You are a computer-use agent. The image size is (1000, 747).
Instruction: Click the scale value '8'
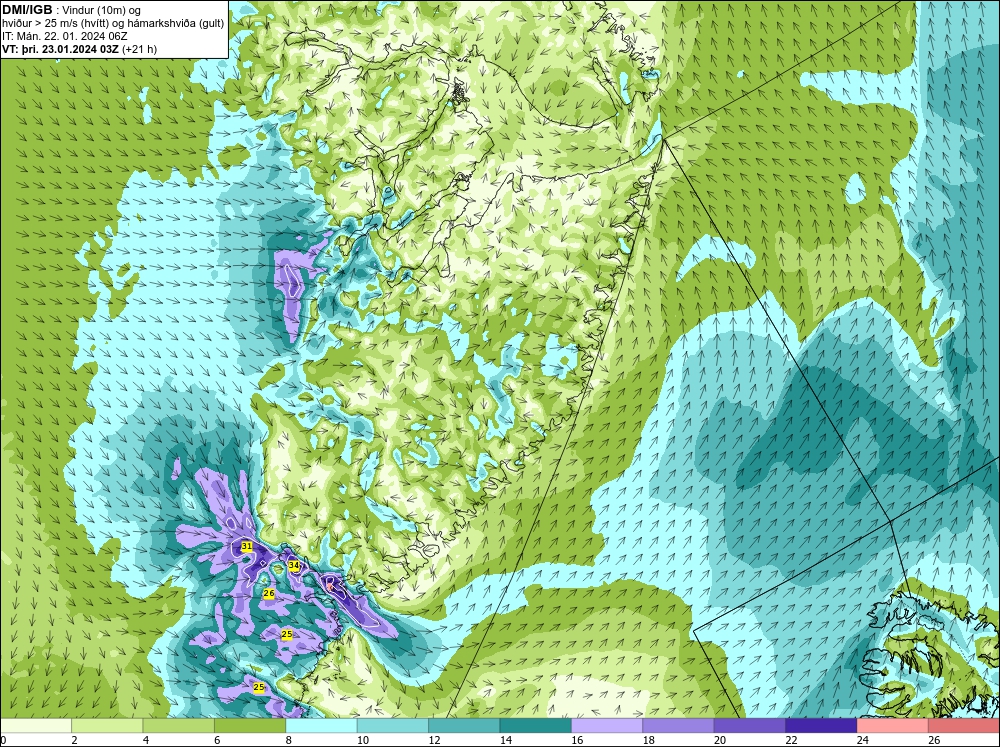coord(288,740)
